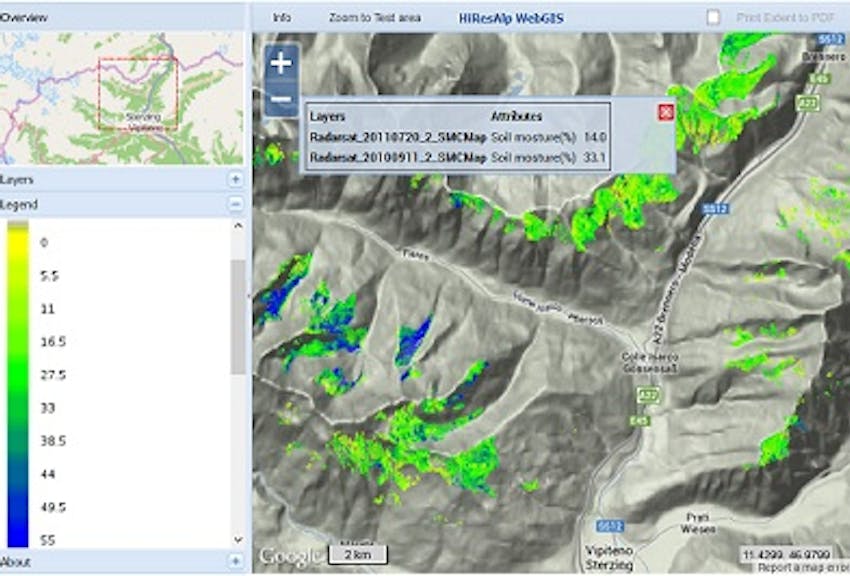Image resolution: width=850 pixels, height=576 pixels.
Task: Click the Google logo on the map
Action: [283, 553]
